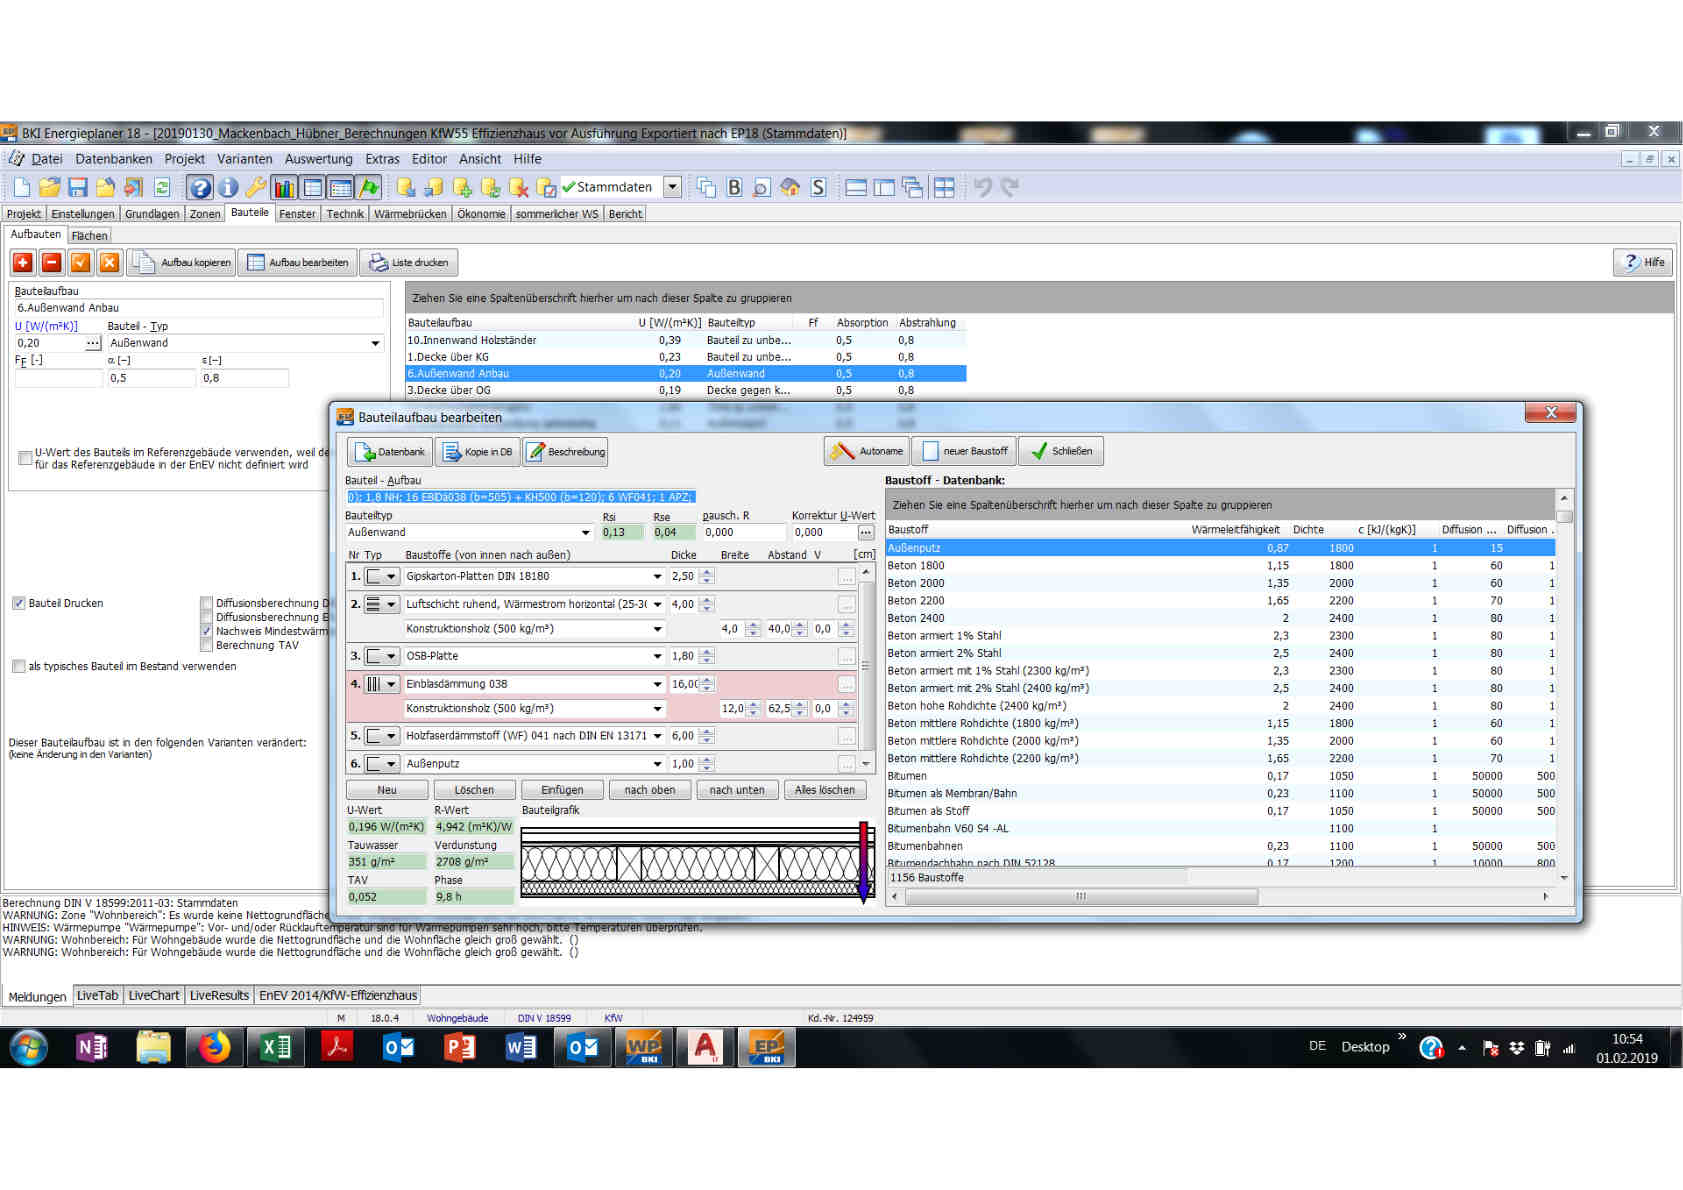Open the Auswertung menu
The height and width of the screenshot is (1190, 1683).
318,159
